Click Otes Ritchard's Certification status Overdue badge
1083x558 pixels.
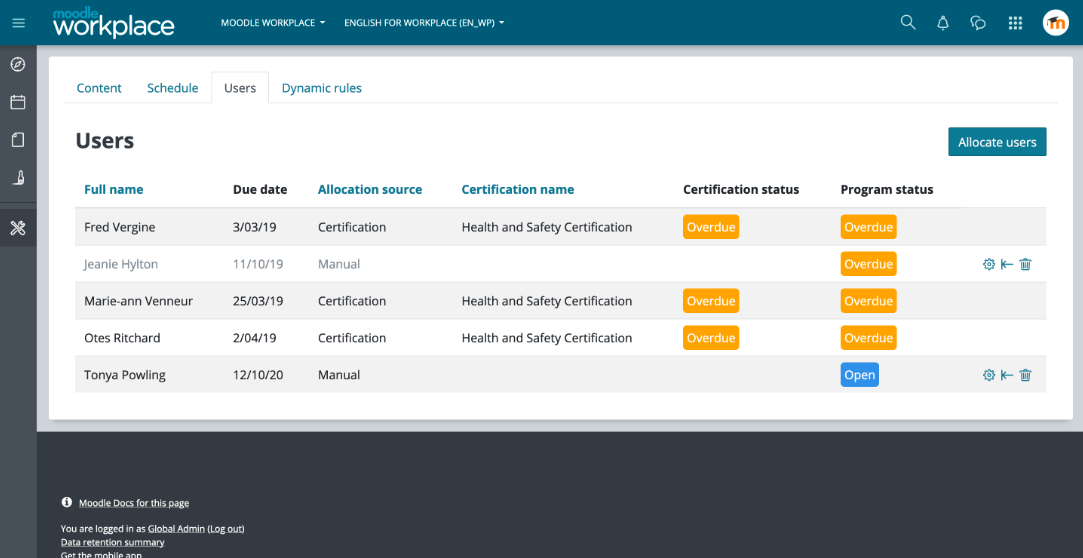click(711, 338)
